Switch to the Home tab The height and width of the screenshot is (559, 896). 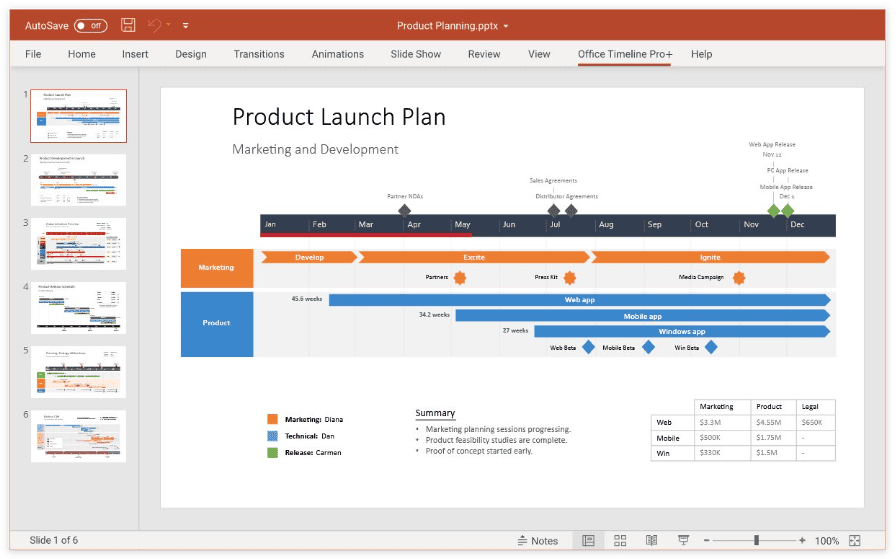[82, 54]
